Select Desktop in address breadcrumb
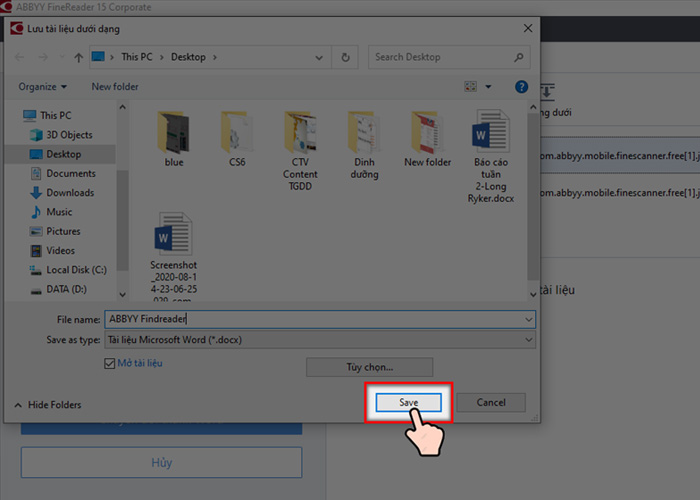The width and height of the screenshot is (700, 500). pos(188,57)
